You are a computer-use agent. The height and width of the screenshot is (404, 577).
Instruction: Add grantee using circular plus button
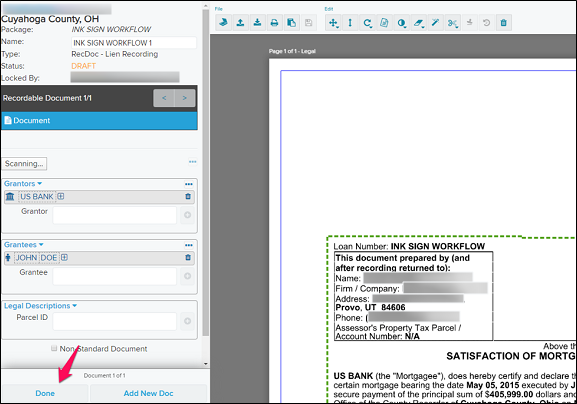click(x=187, y=276)
